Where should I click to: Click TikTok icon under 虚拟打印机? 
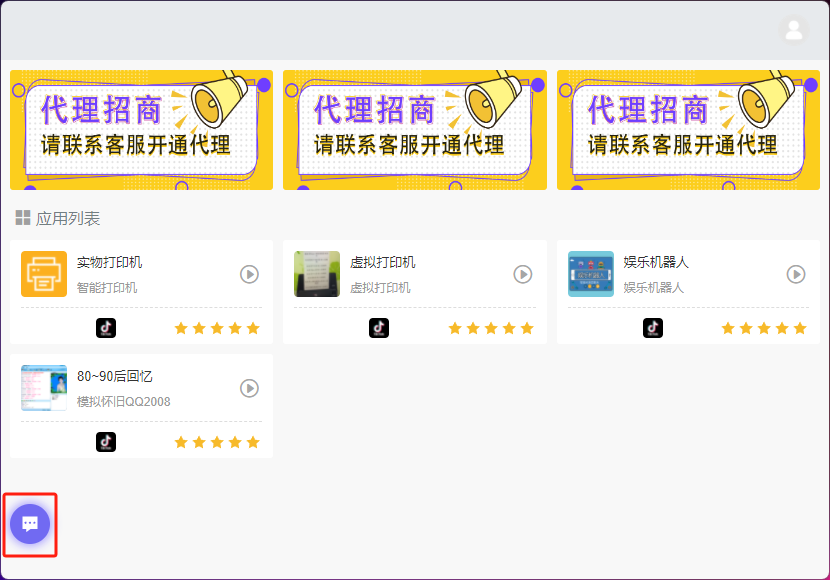pyautogui.click(x=379, y=328)
